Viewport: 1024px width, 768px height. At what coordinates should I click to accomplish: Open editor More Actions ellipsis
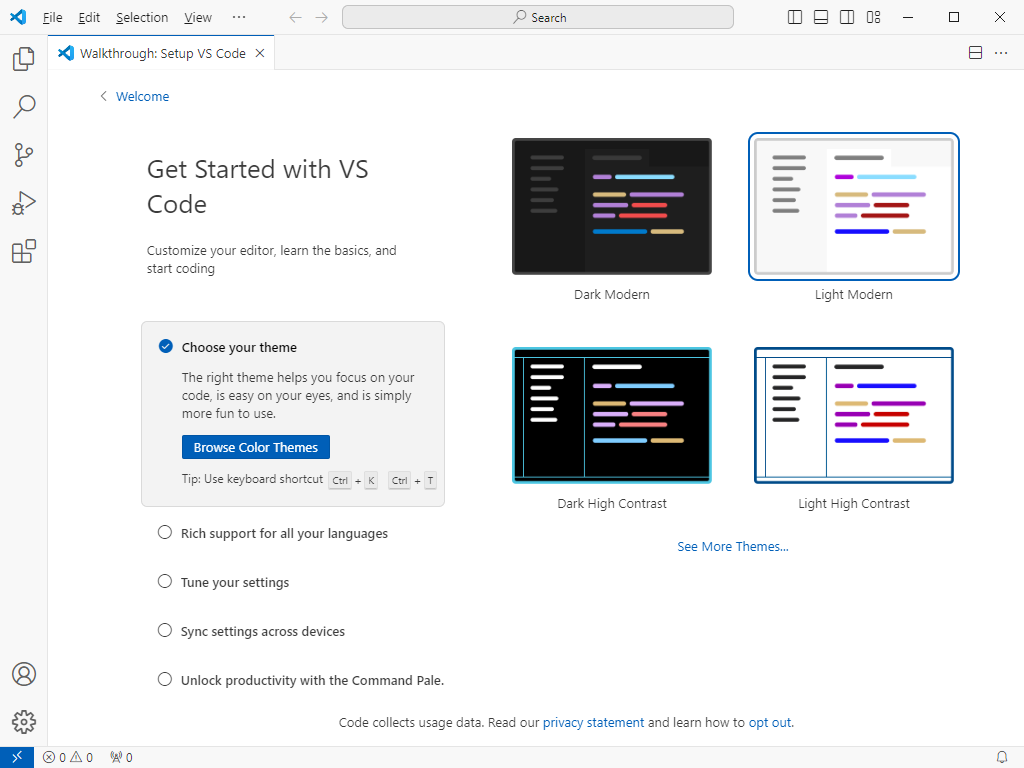(x=1001, y=53)
